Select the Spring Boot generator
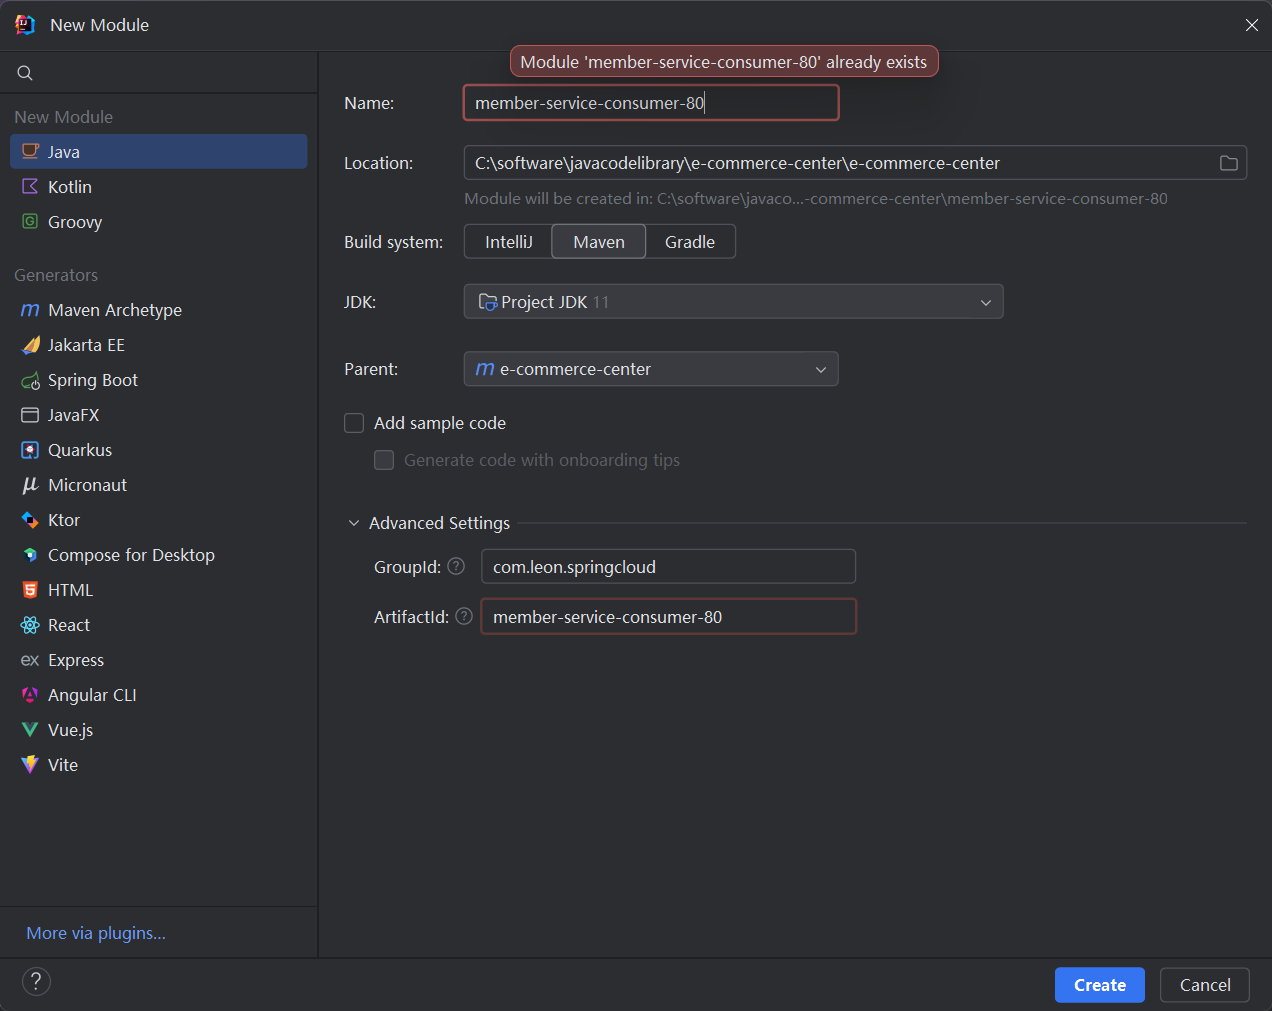This screenshot has width=1272, height=1011. coord(92,380)
